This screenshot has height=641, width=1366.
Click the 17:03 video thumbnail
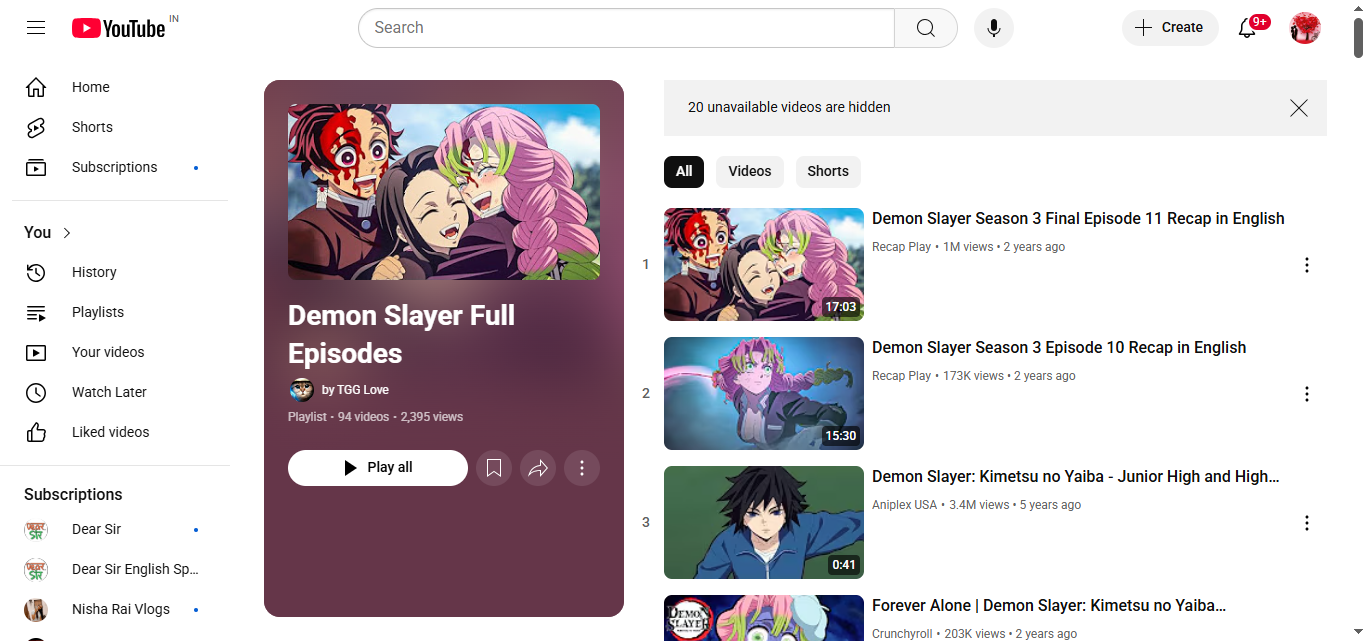pos(764,264)
